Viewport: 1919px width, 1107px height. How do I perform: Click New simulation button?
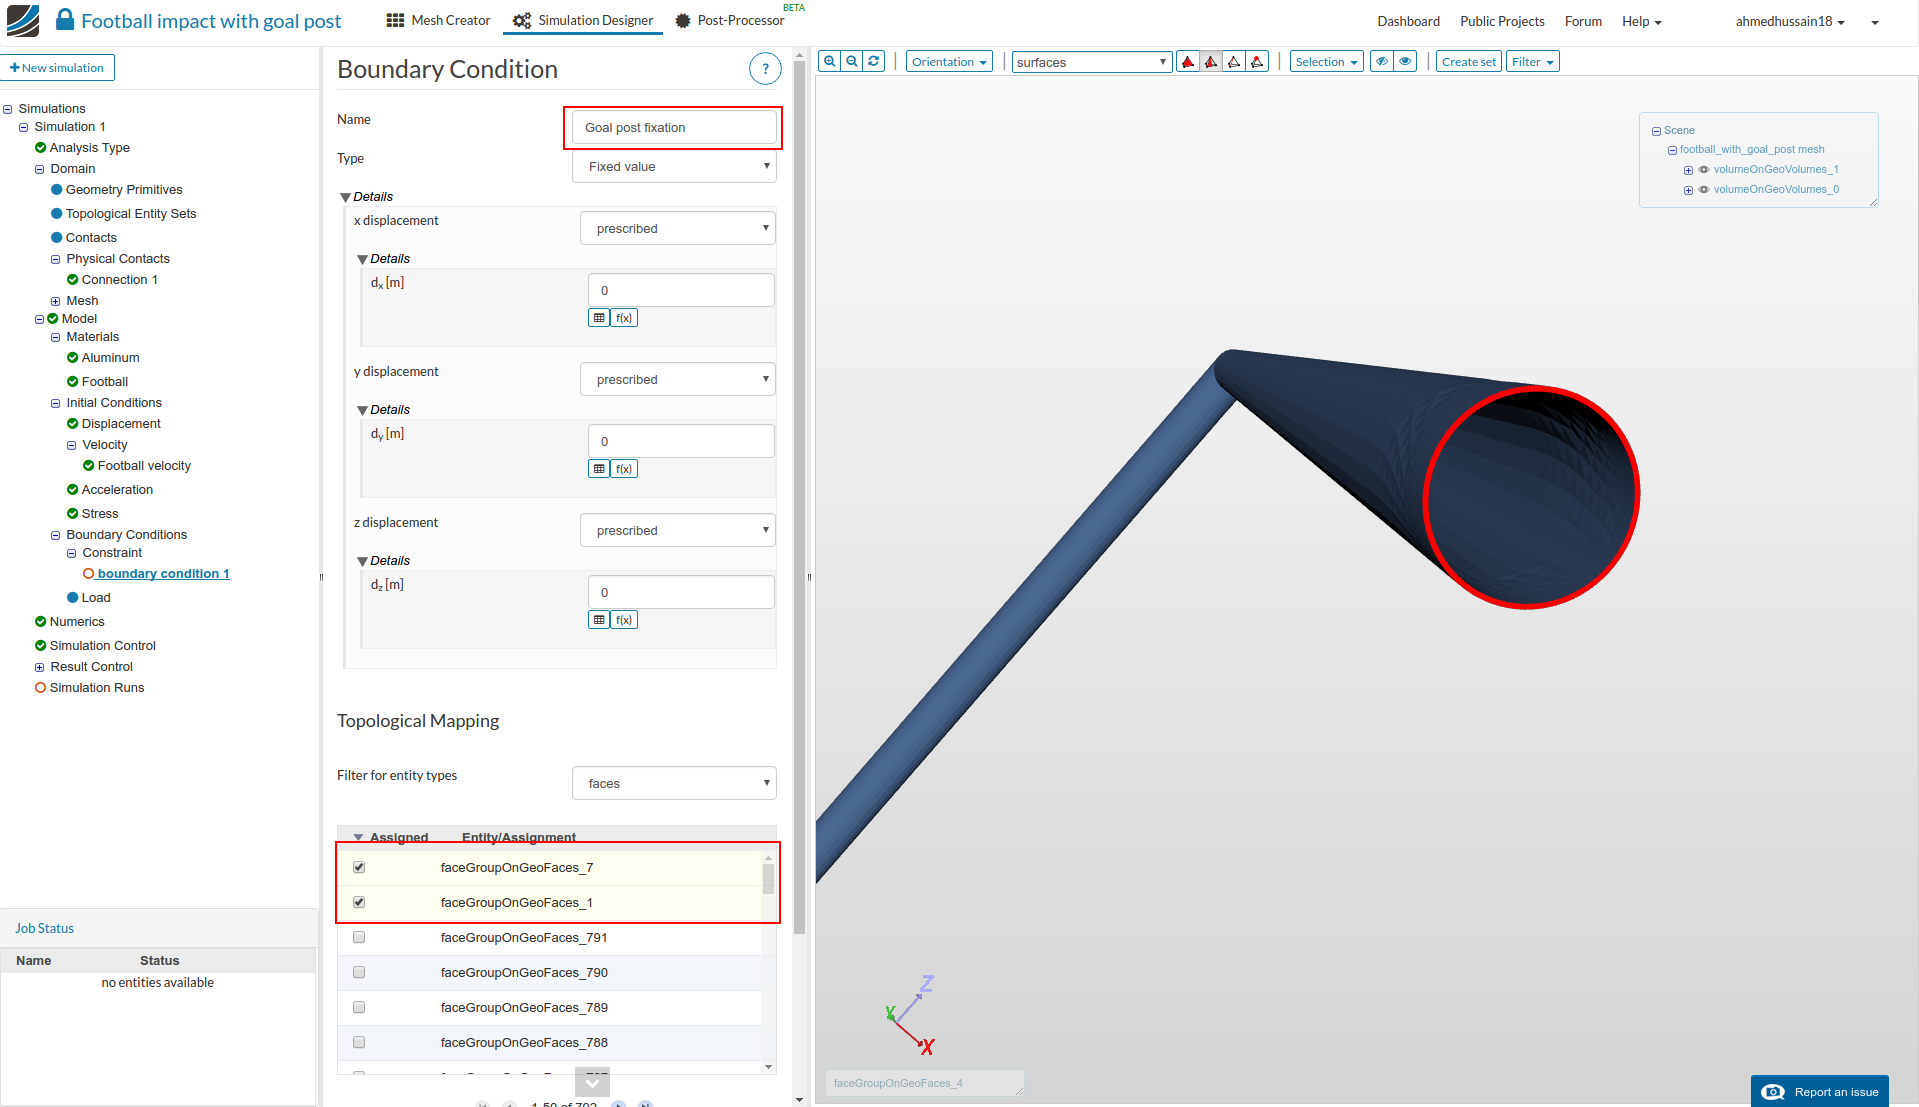58,68
